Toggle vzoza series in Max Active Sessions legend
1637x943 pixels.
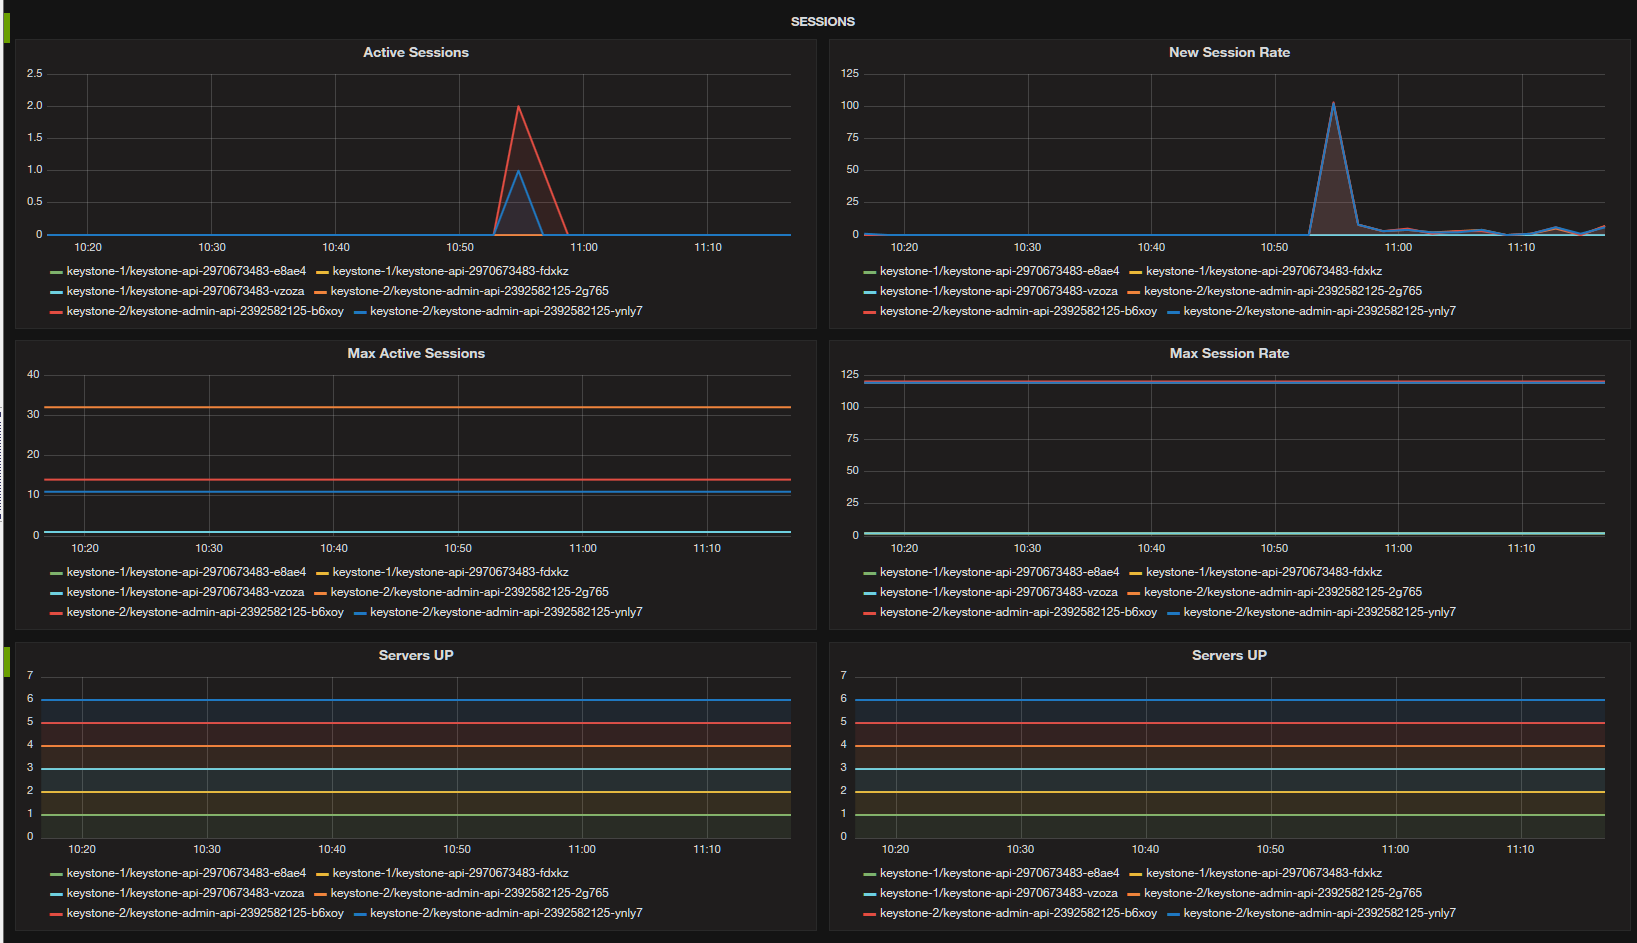(185, 592)
